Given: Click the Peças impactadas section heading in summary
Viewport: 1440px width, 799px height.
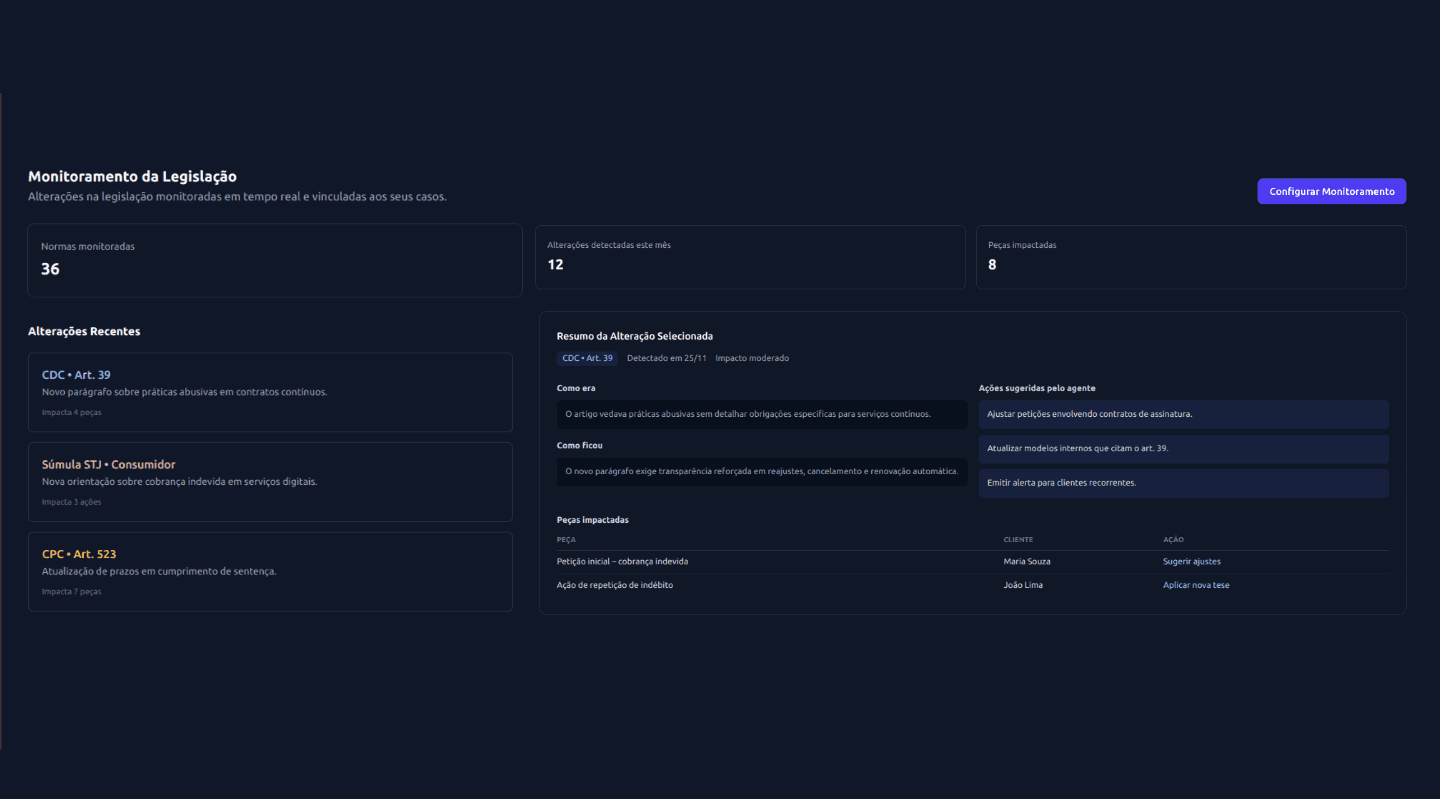Looking at the screenshot, I should point(593,520).
